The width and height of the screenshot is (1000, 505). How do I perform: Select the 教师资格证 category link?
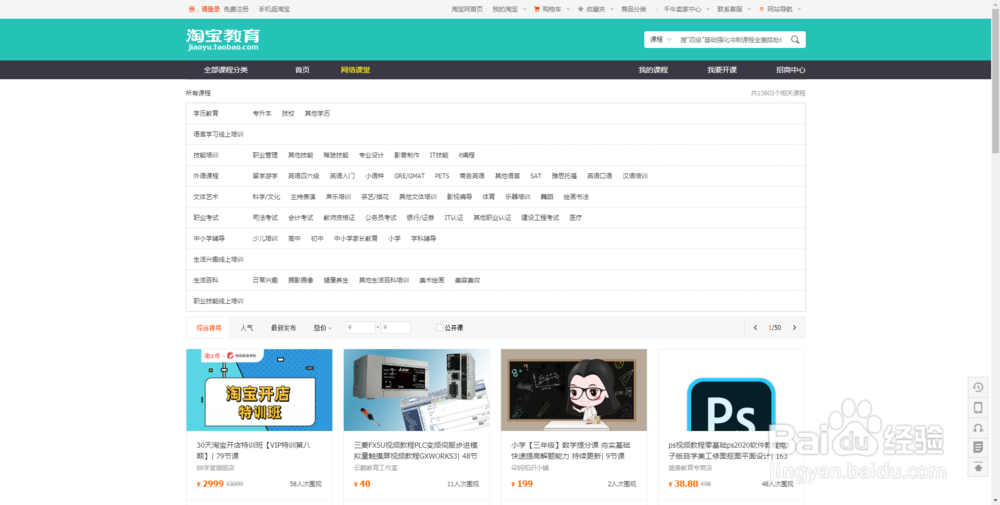[x=339, y=217]
